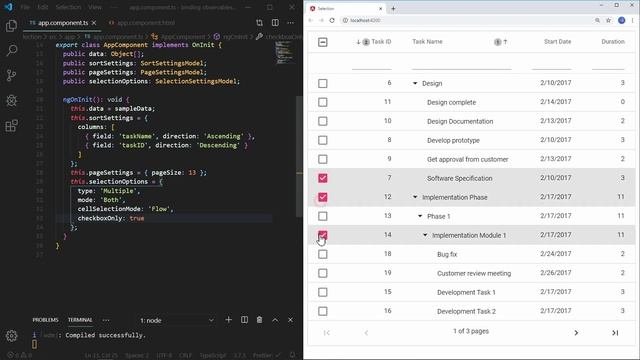Open the Edit menu in VS Code
Image resolution: width=640 pixels, height=360 pixels.
(42, 7)
